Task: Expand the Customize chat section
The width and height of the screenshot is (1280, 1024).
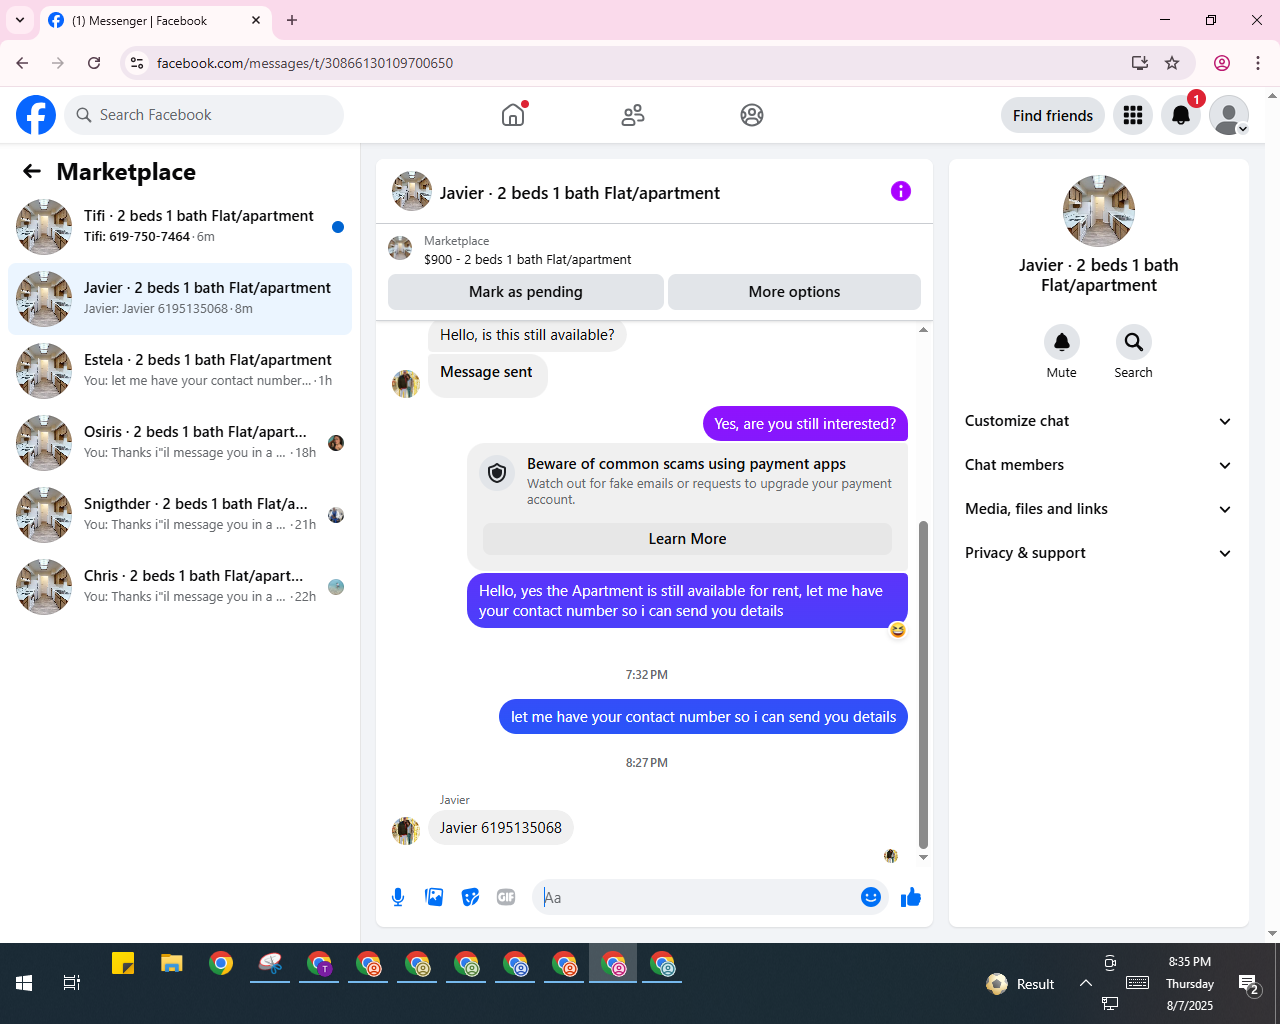Action: point(1099,421)
